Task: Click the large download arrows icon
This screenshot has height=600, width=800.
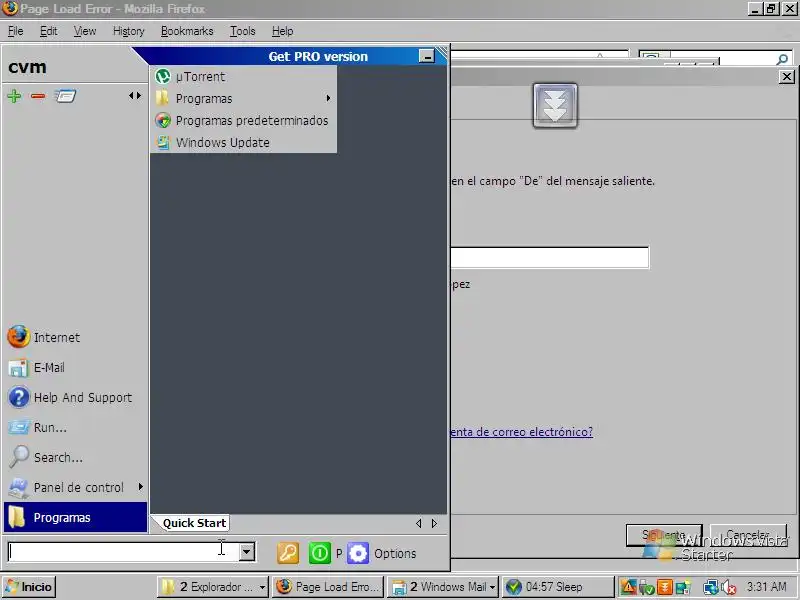Action: point(555,106)
